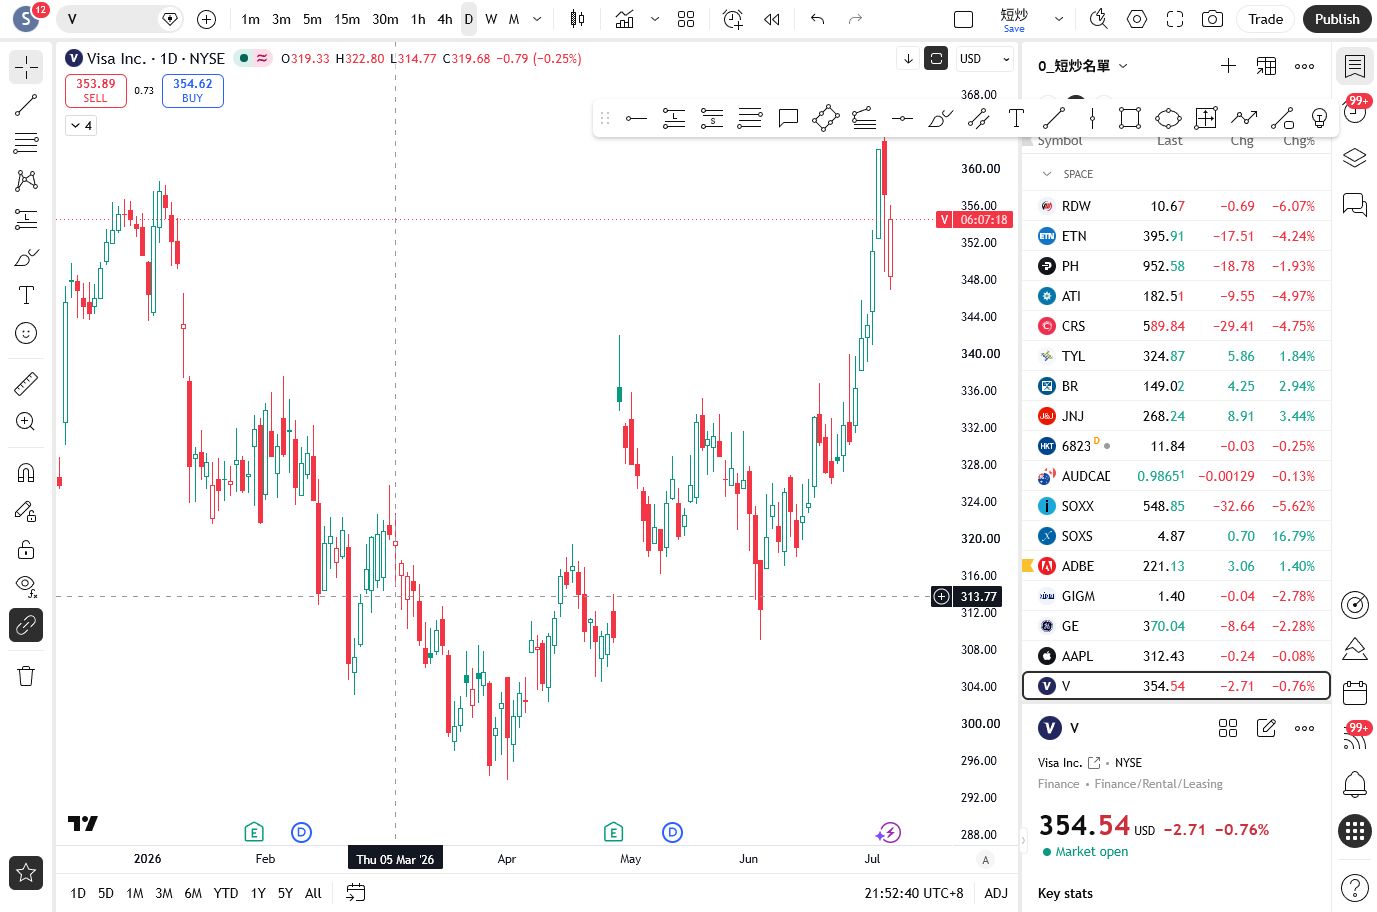Screen dimensions: 1377x912
Task: Select the 3M date range
Action: pyautogui.click(x=164, y=893)
